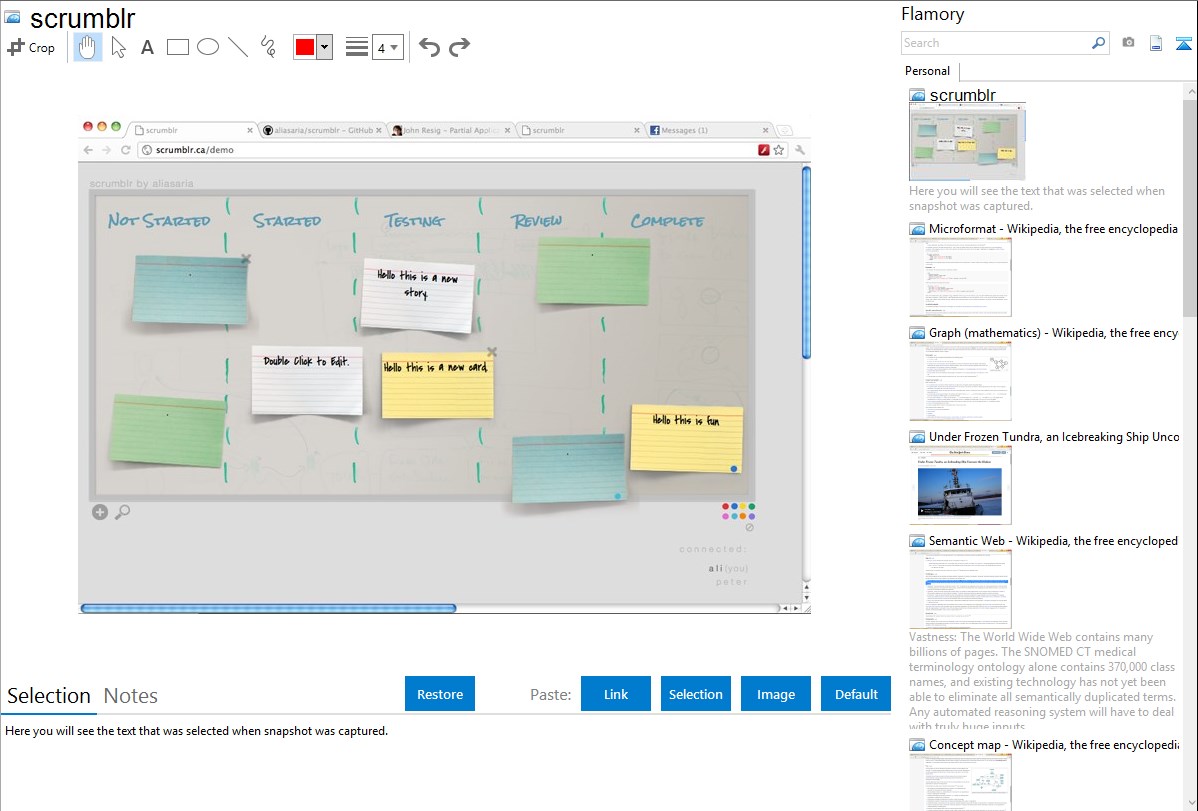Click the Paste Link button

[616, 694]
